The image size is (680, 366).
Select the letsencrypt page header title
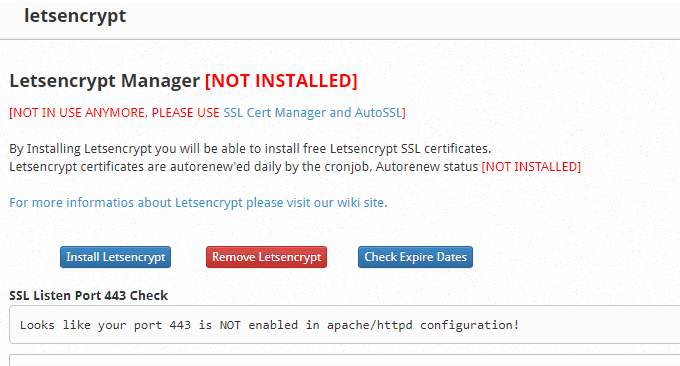click(x=75, y=16)
